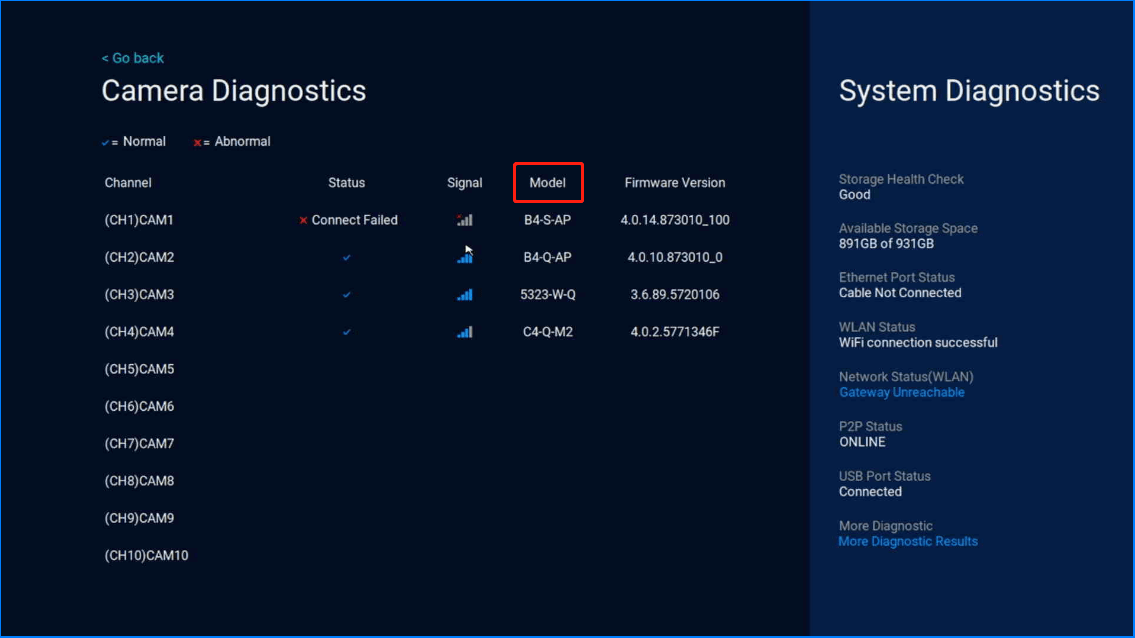
Task: Click the Status column header
Action: click(x=347, y=183)
